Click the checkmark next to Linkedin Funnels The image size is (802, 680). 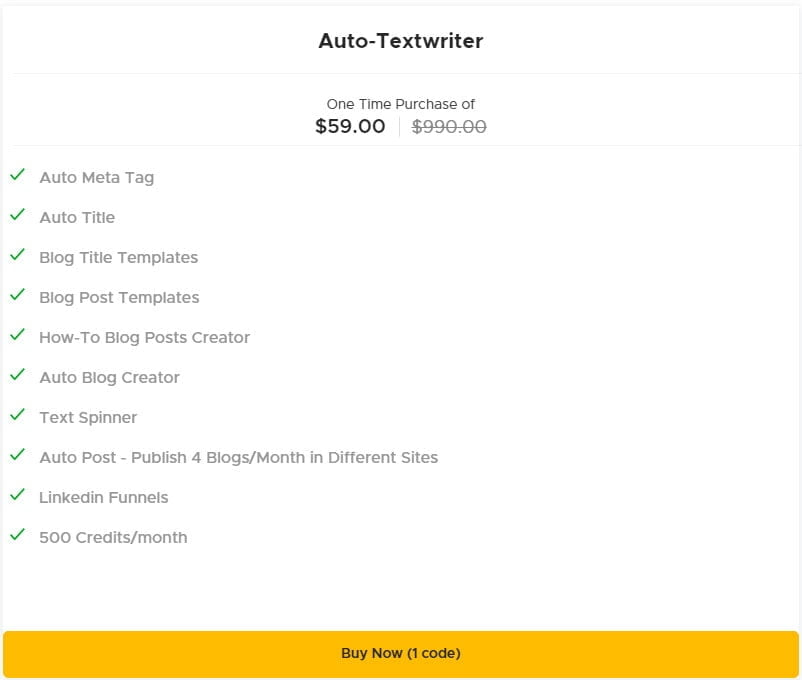point(17,494)
